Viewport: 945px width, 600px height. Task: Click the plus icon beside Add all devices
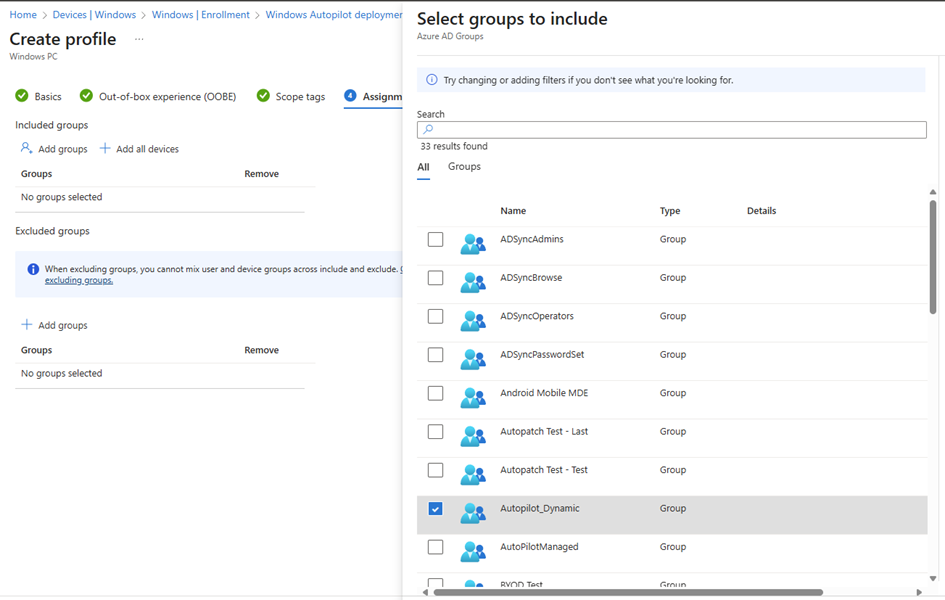[106, 149]
